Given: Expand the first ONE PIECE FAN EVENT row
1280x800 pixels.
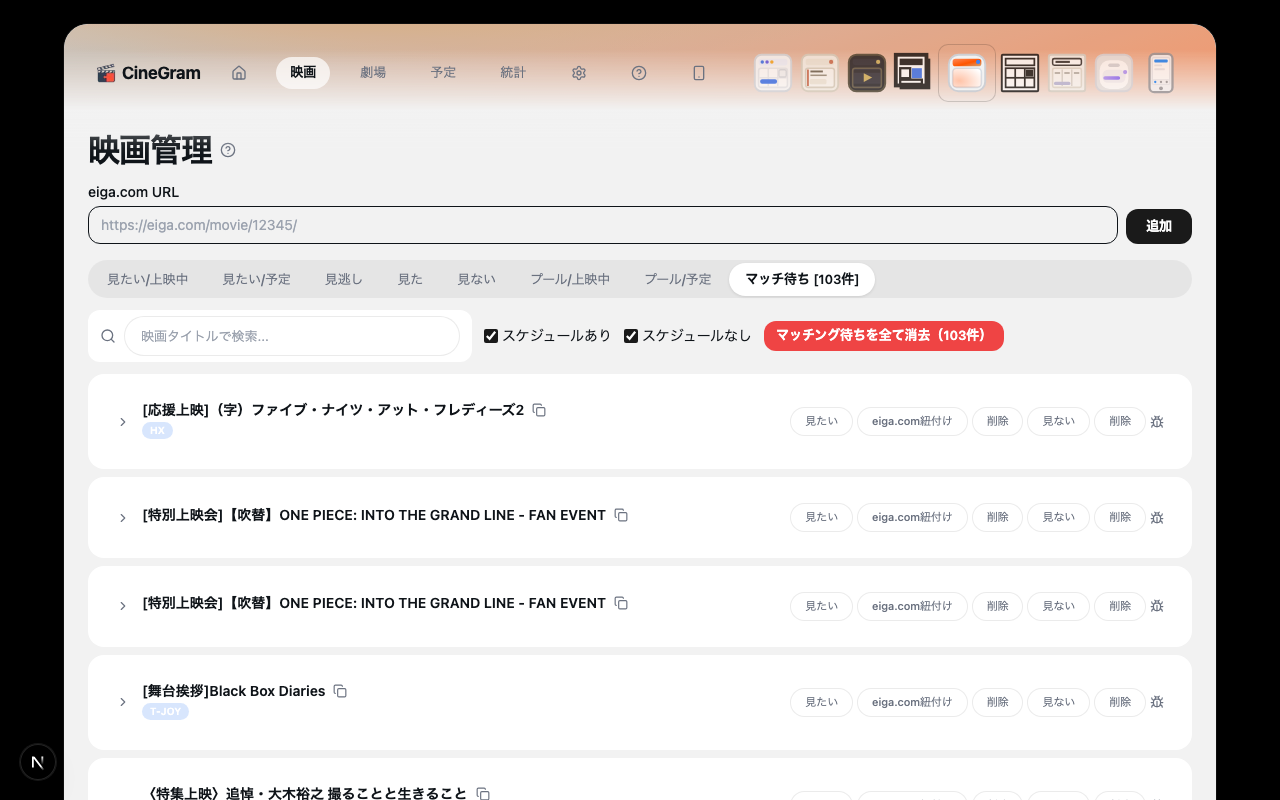Looking at the screenshot, I should pyautogui.click(x=123, y=518).
